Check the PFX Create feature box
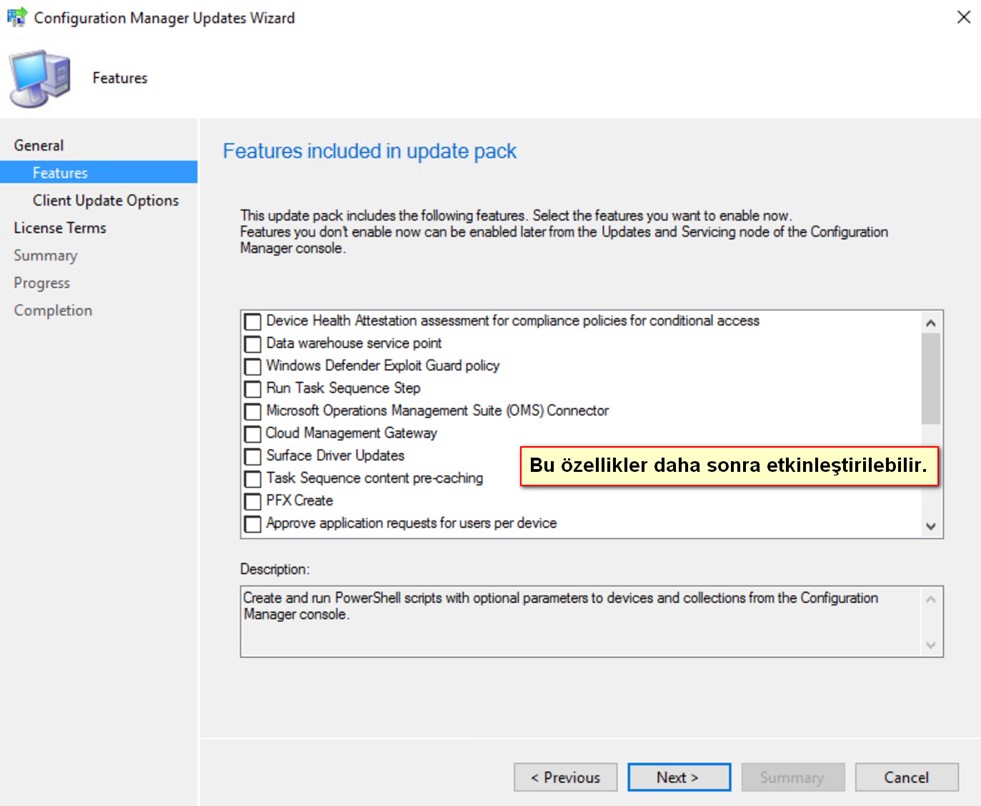Image resolution: width=981 pixels, height=806 pixels. click(253, 502)
